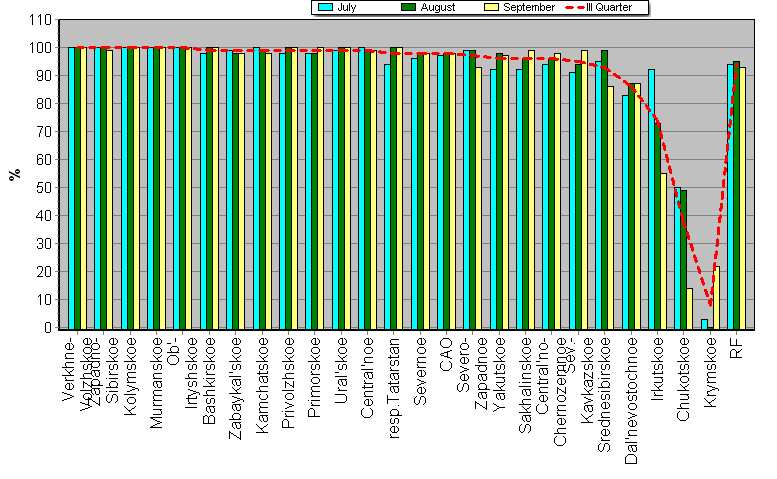Click the 'Irkutskoe' category label
Image resolution: width=777 pixels, height=479 pixels.
(658, 369)
